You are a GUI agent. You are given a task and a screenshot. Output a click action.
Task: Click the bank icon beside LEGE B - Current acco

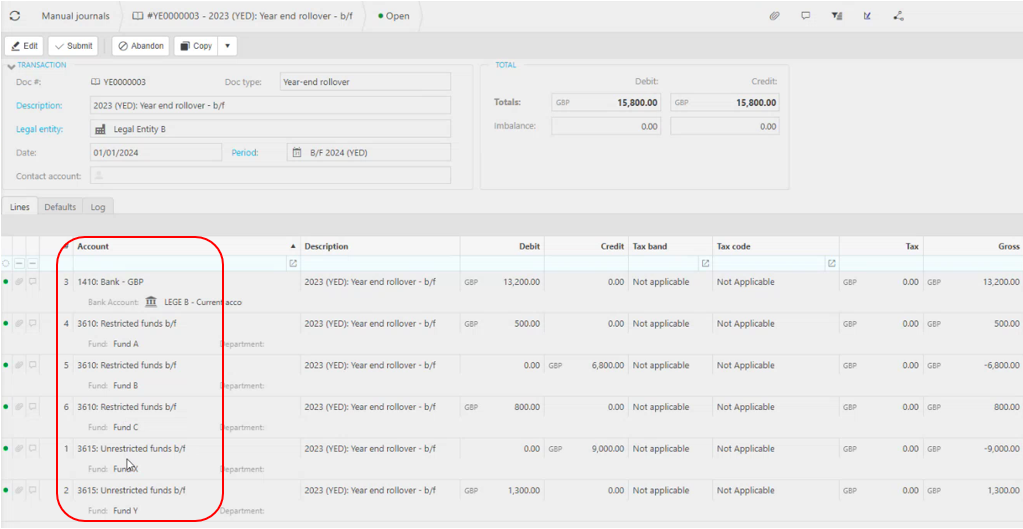(x=151, y=302)
